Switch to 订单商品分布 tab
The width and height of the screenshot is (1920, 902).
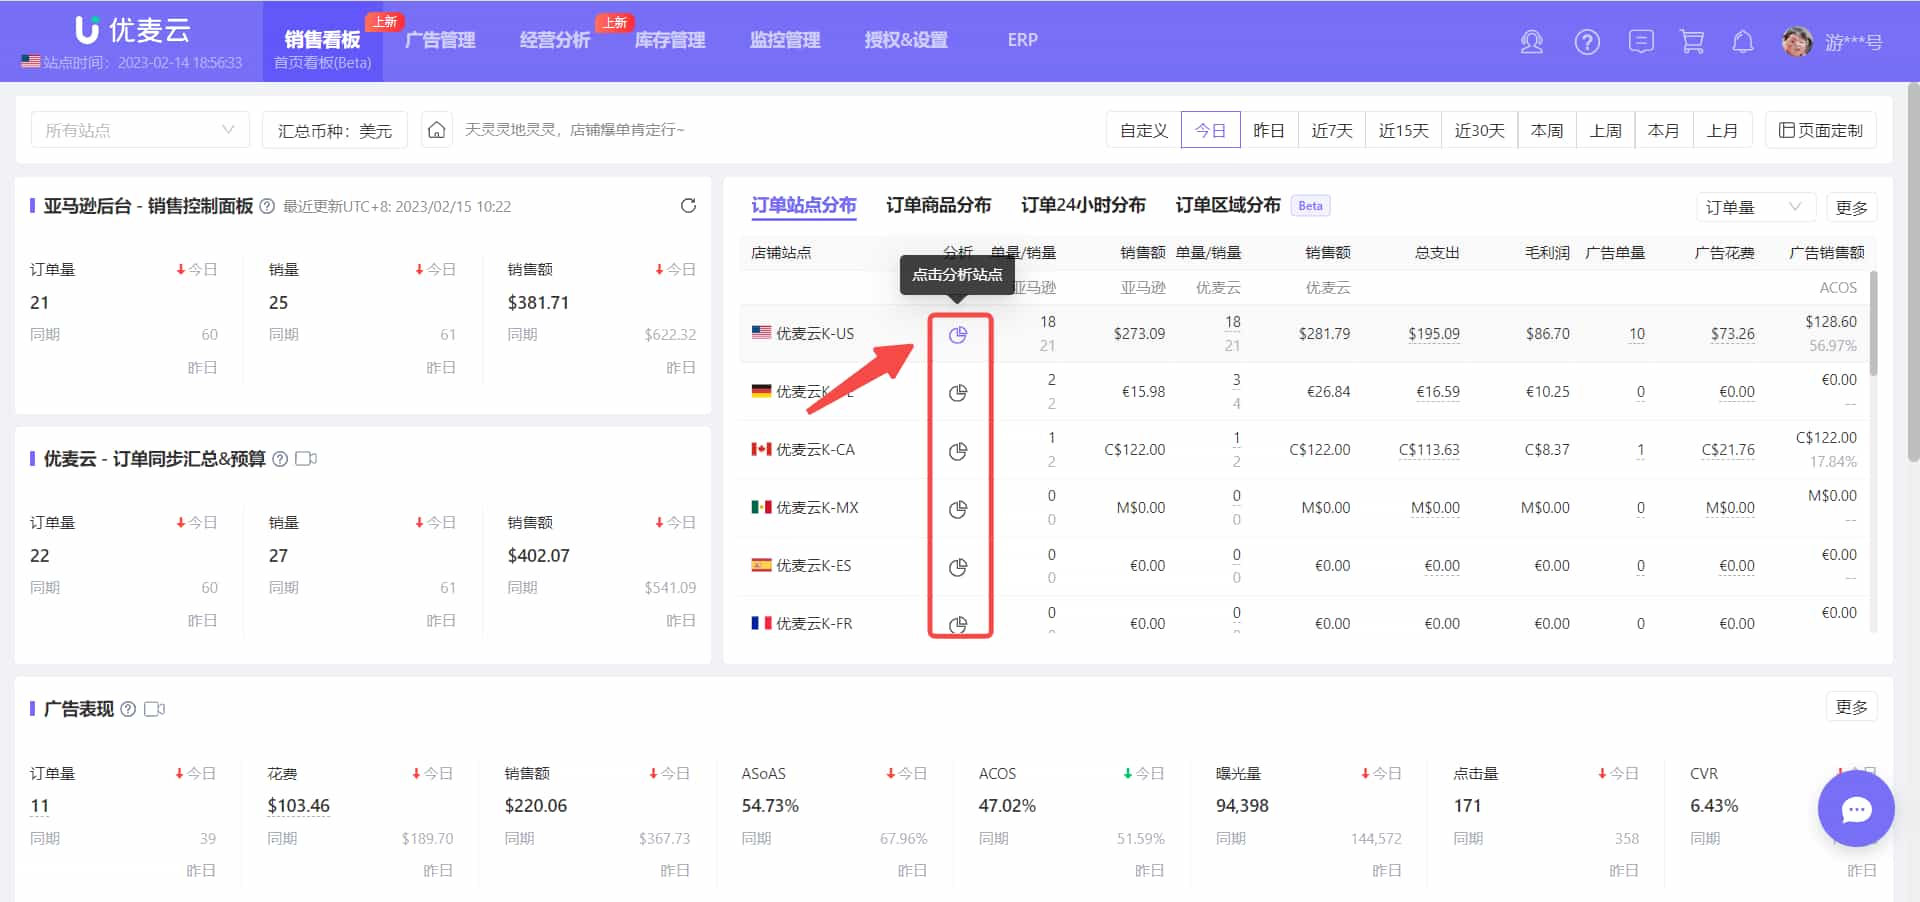[938, 205]
